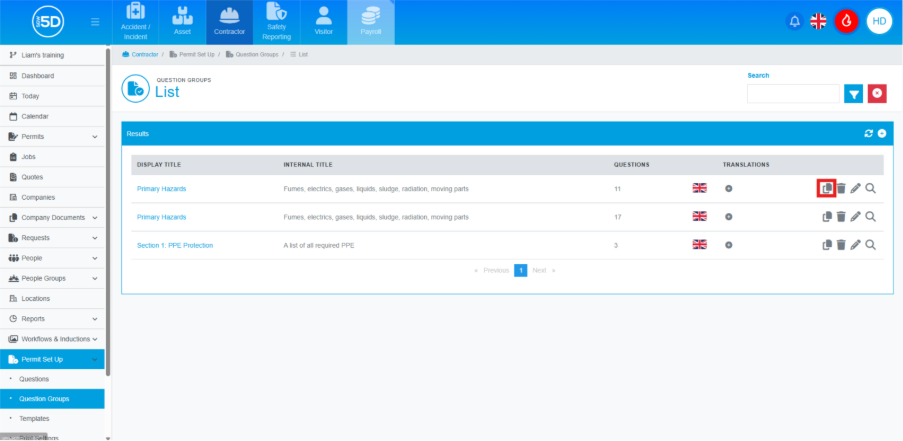Open Locations in sidebar
Screen dimensions: 903x441
click(52, 298)
